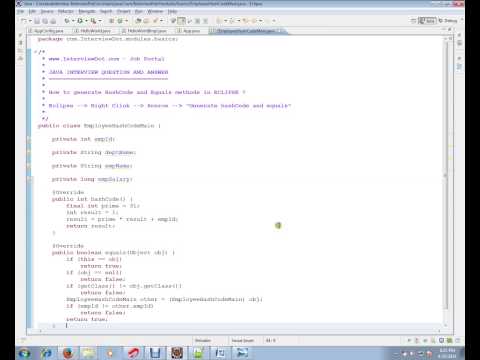Open the Refactor menu
The height and width of the screenshot is (360, 480).
66,11
